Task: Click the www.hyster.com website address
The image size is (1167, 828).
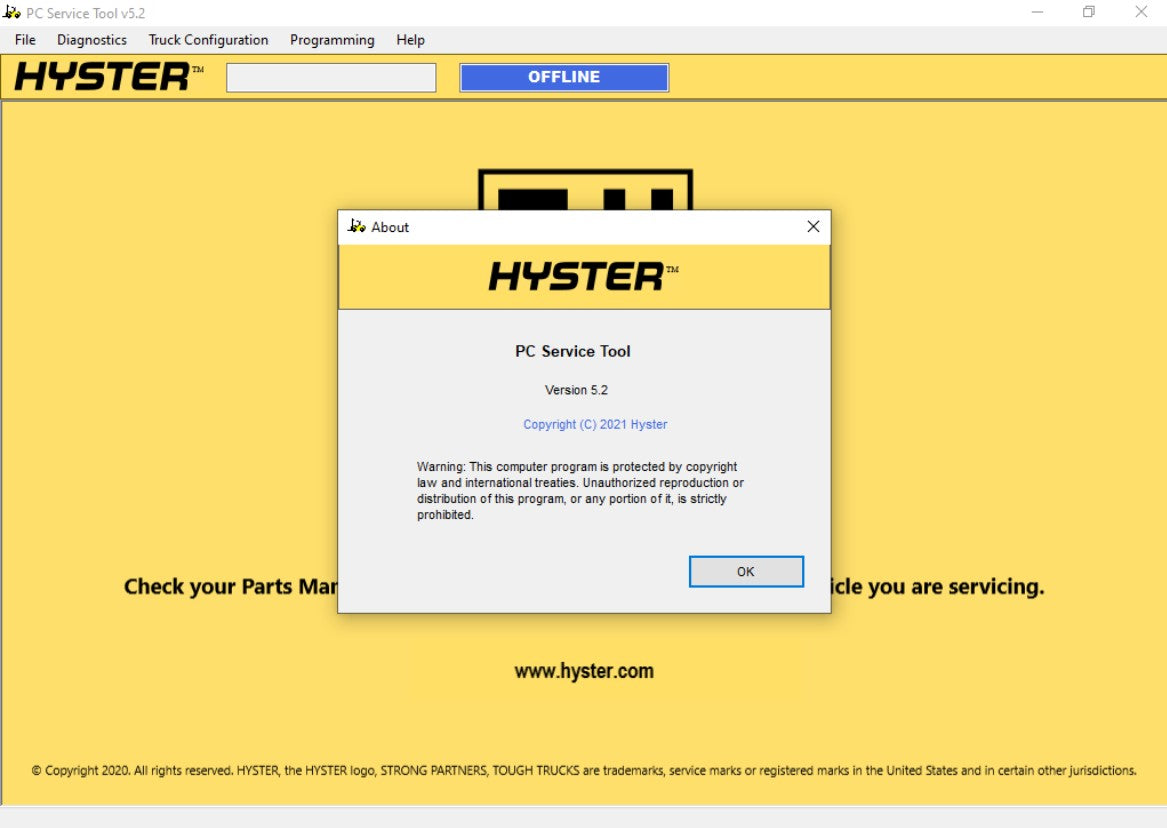Action: [585, 671]
